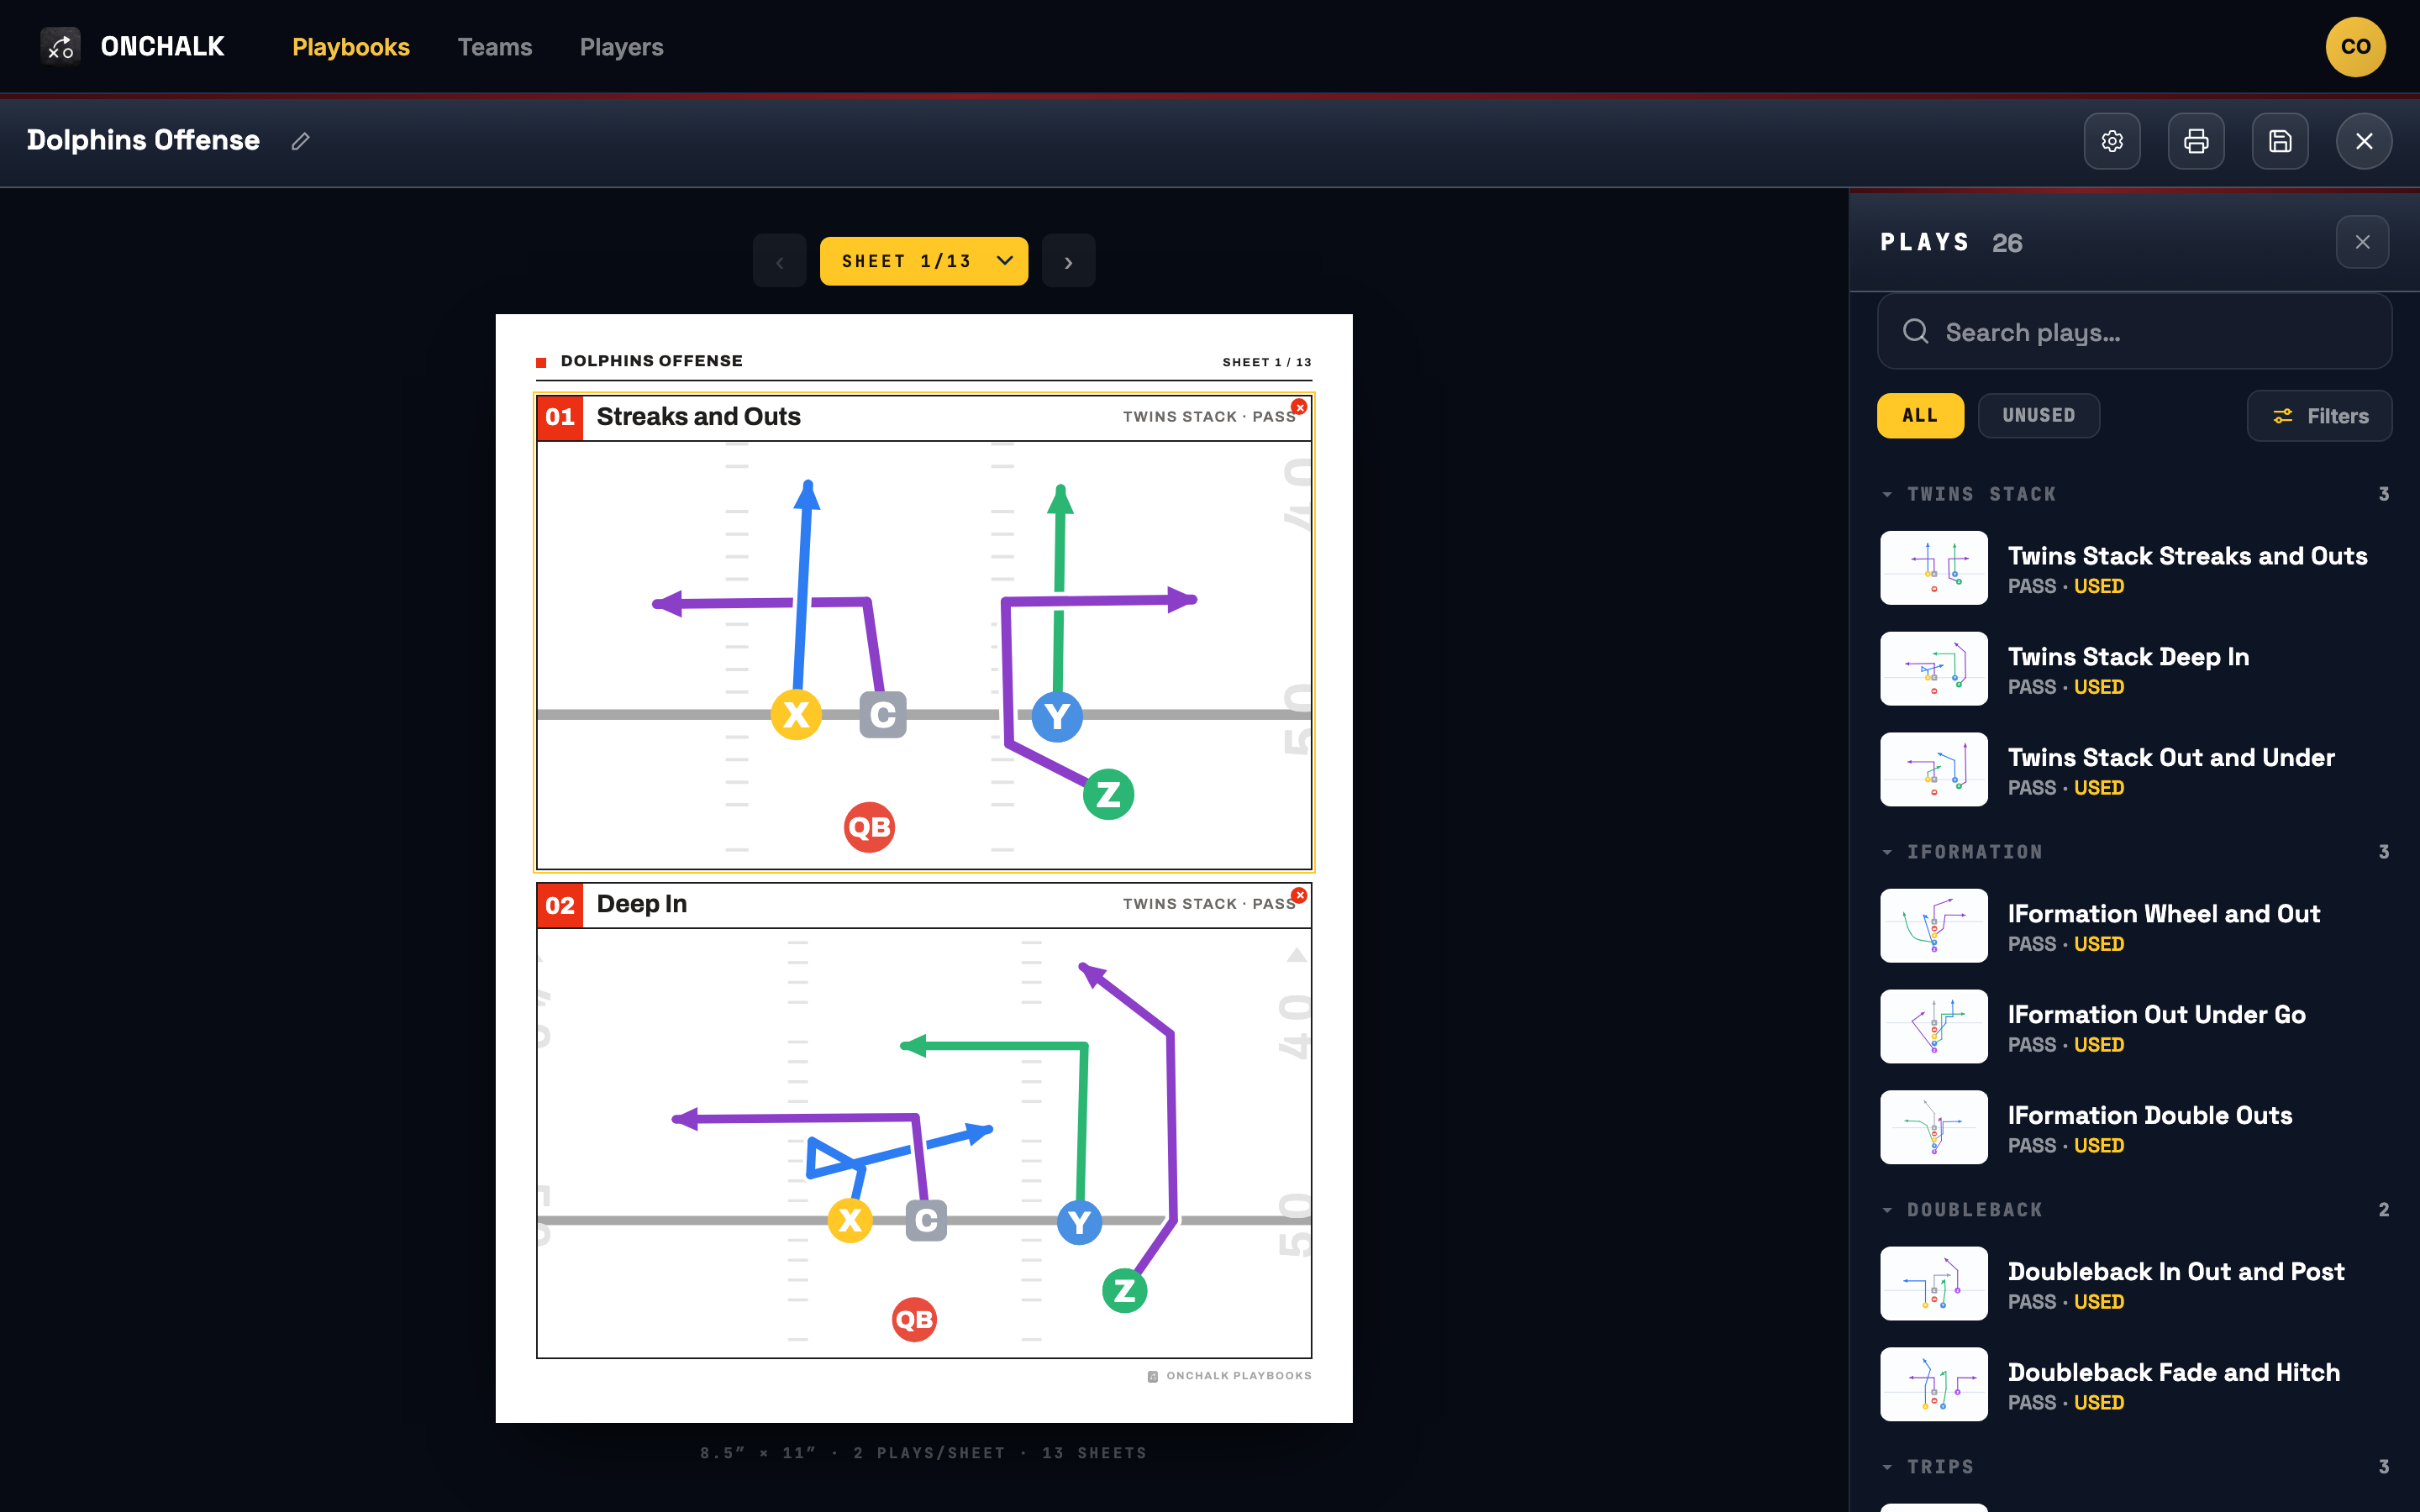Open the Teams tab

[495, 47]
